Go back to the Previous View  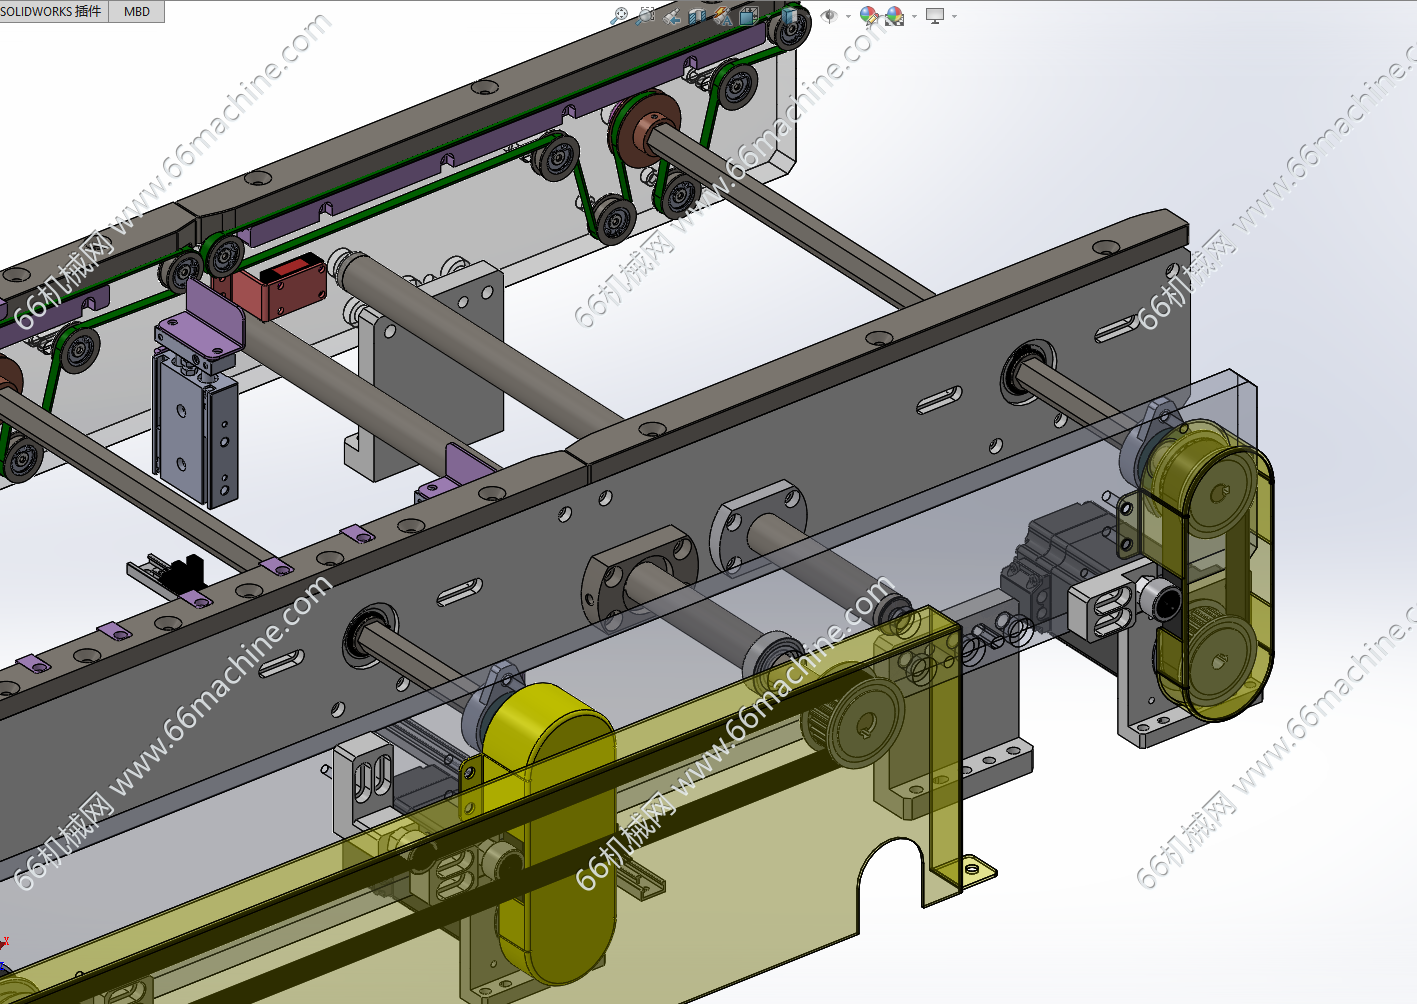tap(672, 15)
